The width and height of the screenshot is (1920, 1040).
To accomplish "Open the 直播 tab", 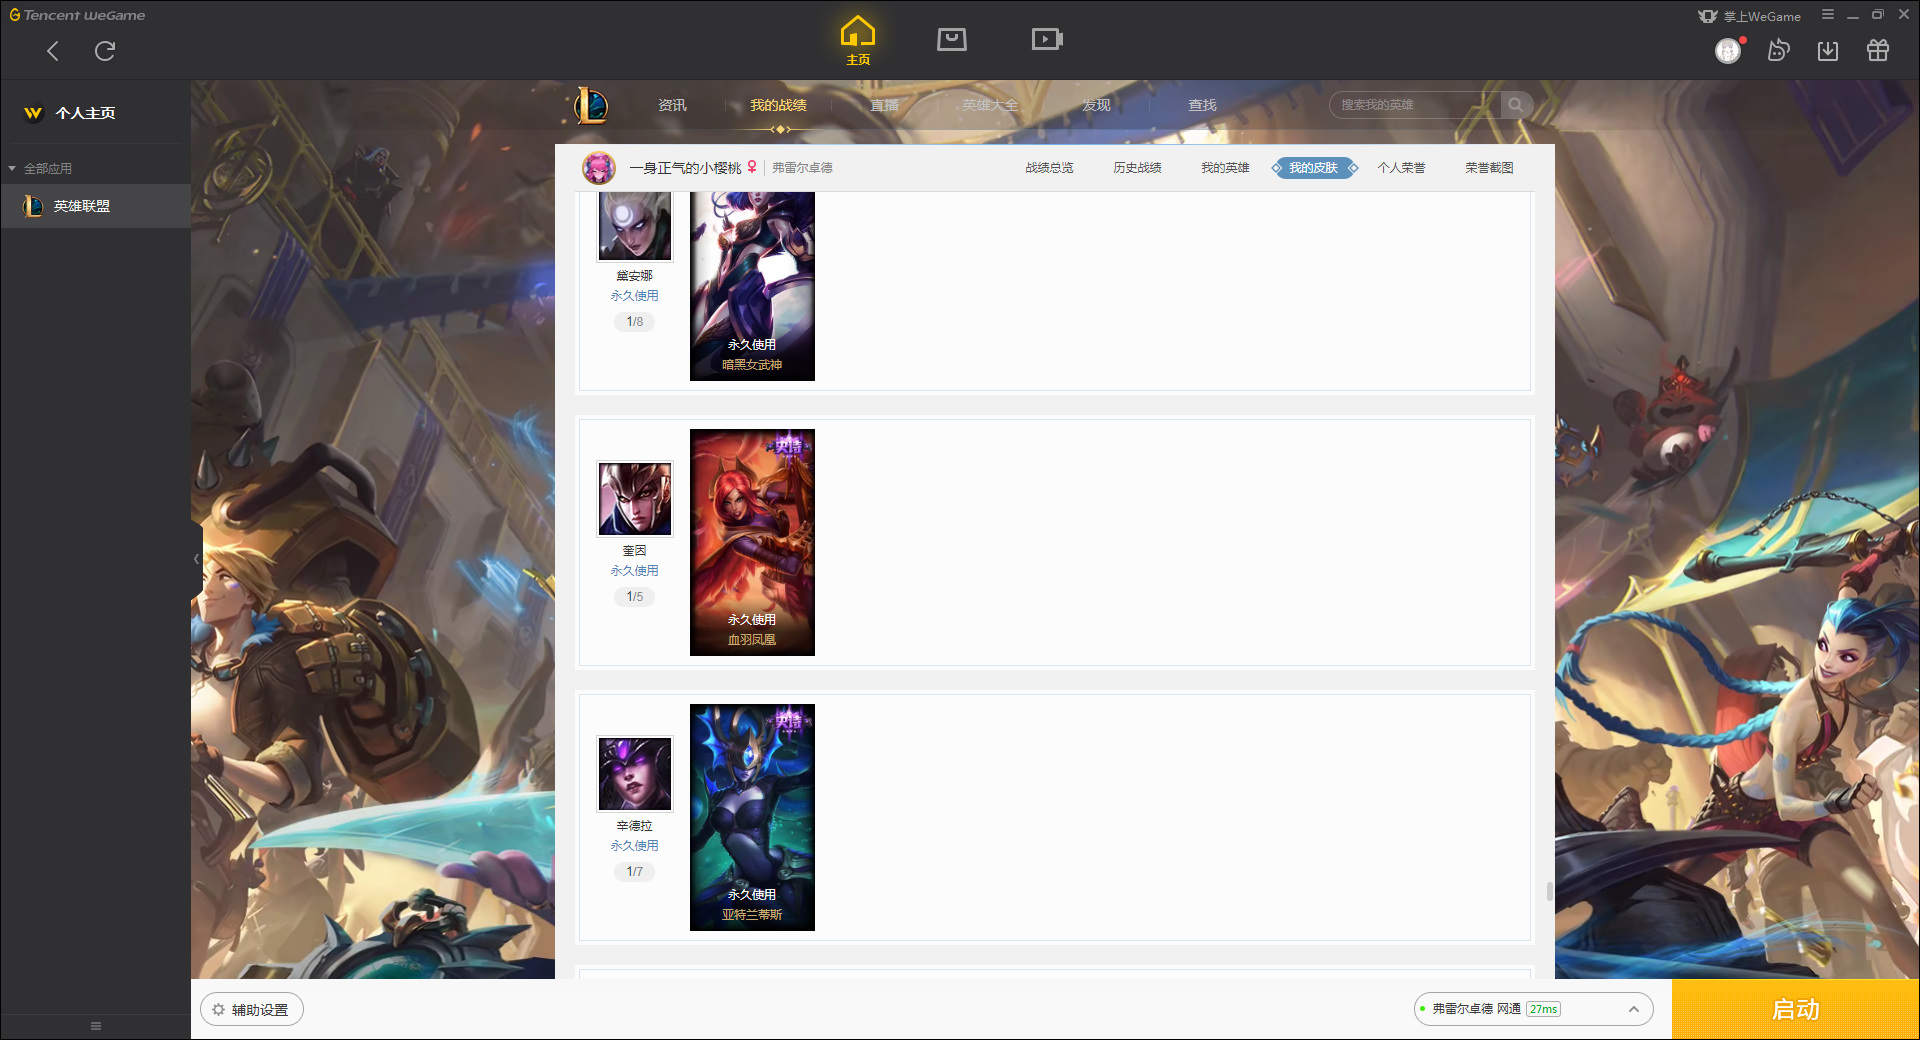I will pos(884,105).
